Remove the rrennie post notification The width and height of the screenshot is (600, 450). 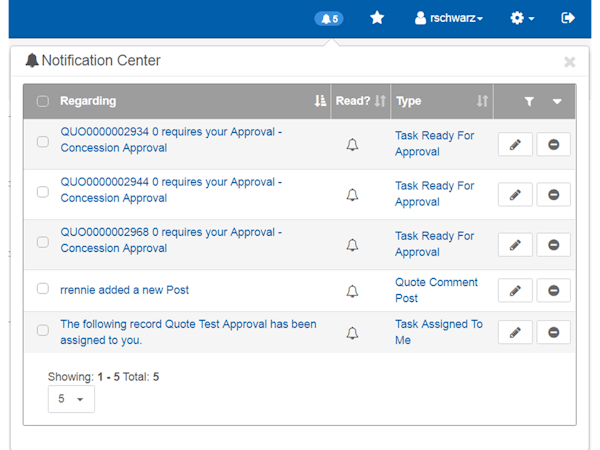553,291
